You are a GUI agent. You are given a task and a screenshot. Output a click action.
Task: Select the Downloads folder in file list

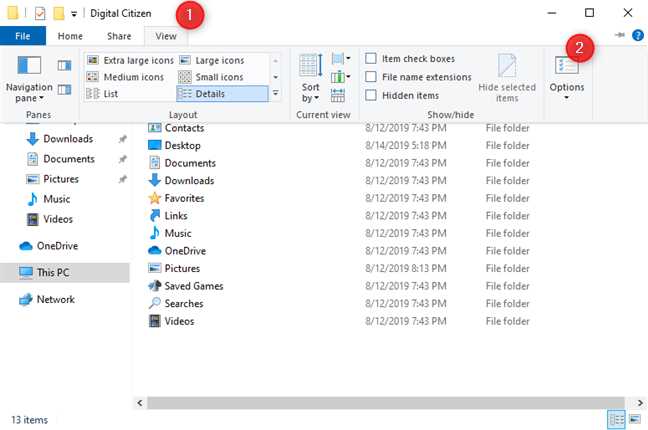click(181, 181)
